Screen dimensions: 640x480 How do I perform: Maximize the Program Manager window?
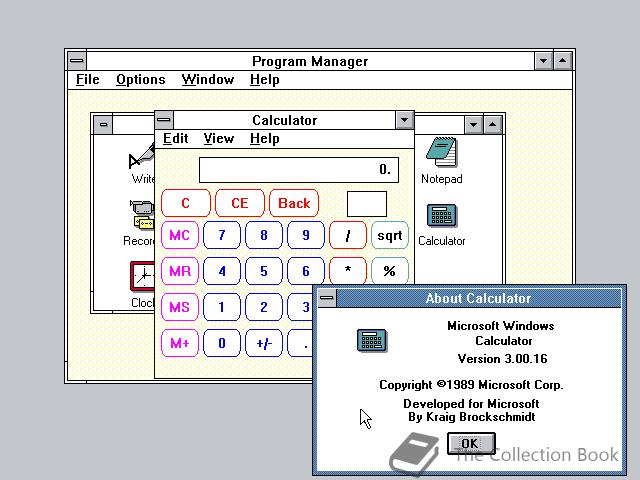563,61
